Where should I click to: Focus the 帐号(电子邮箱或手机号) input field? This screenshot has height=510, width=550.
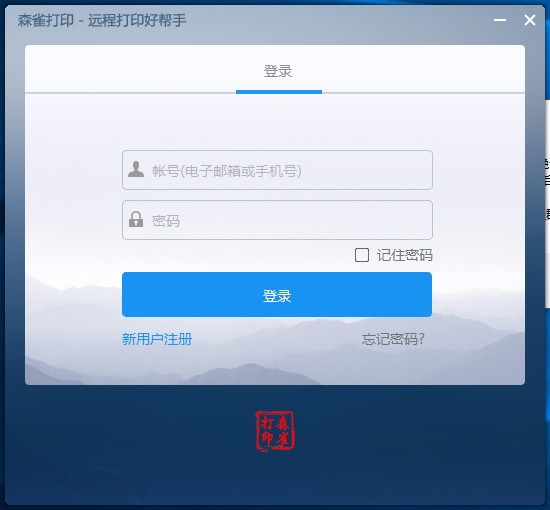pos(277,170)
